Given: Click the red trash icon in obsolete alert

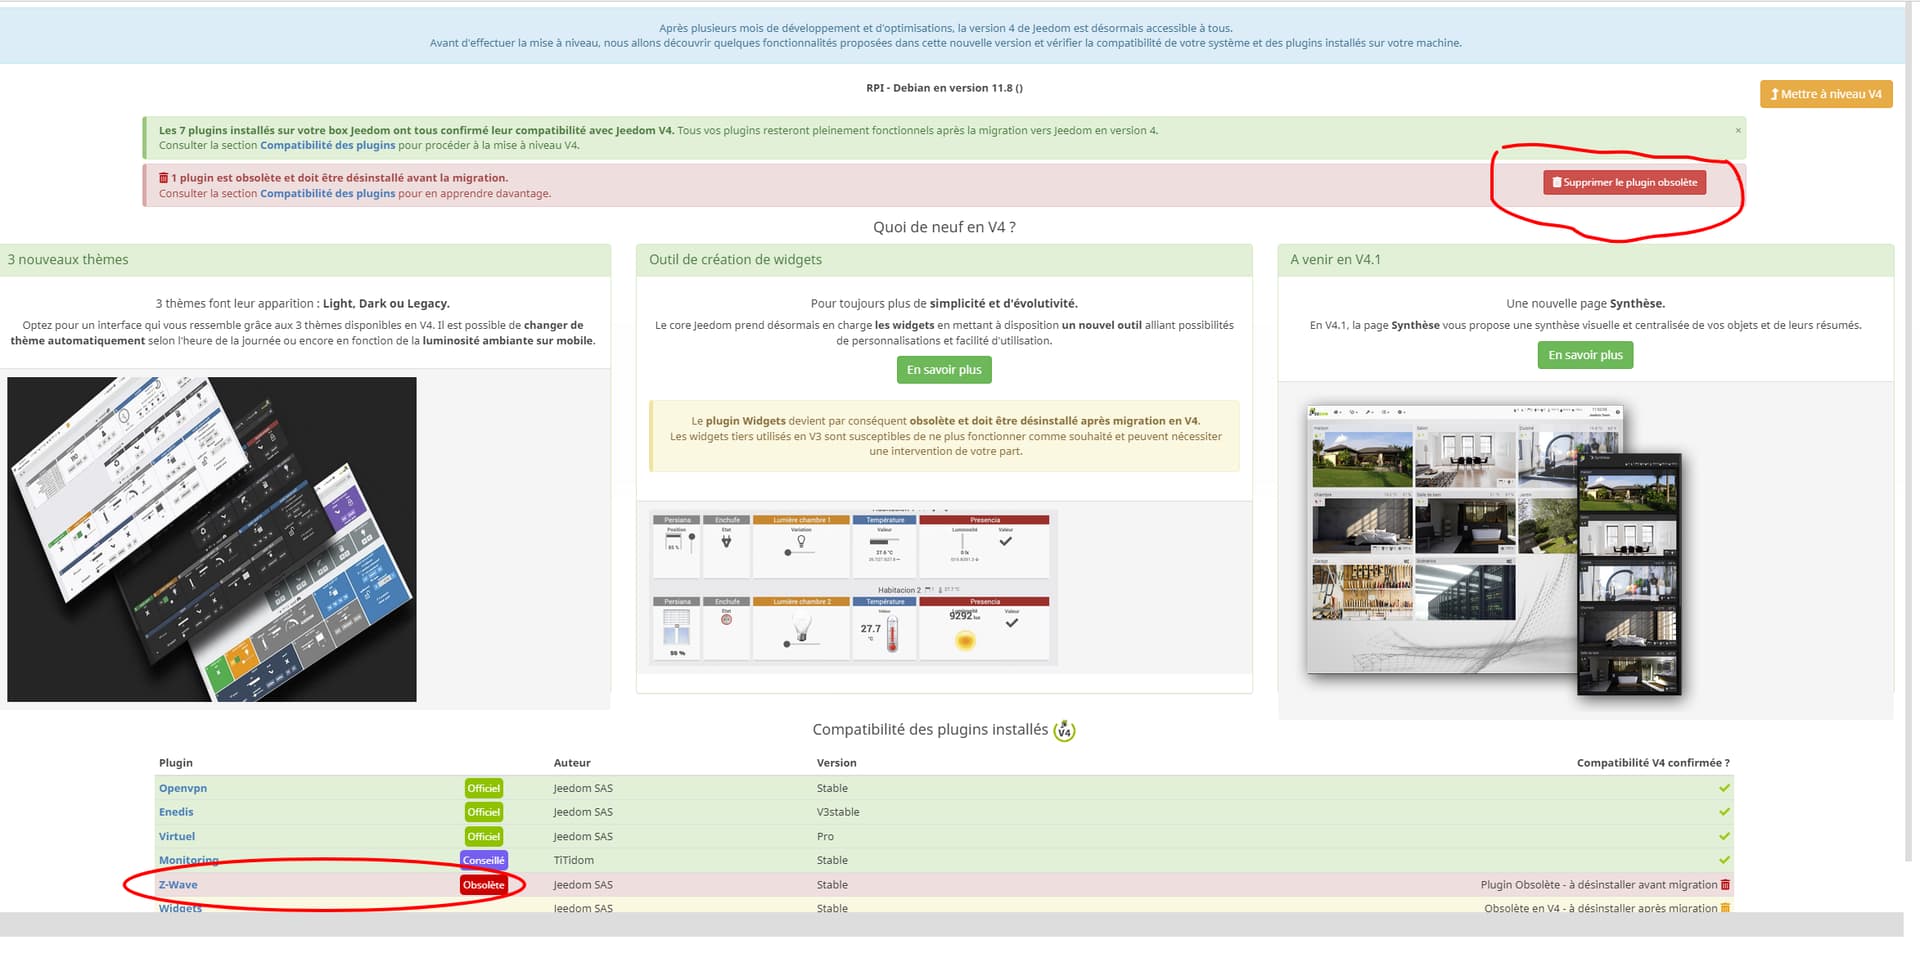Looking at the screenshot, I should coord(164,178).
